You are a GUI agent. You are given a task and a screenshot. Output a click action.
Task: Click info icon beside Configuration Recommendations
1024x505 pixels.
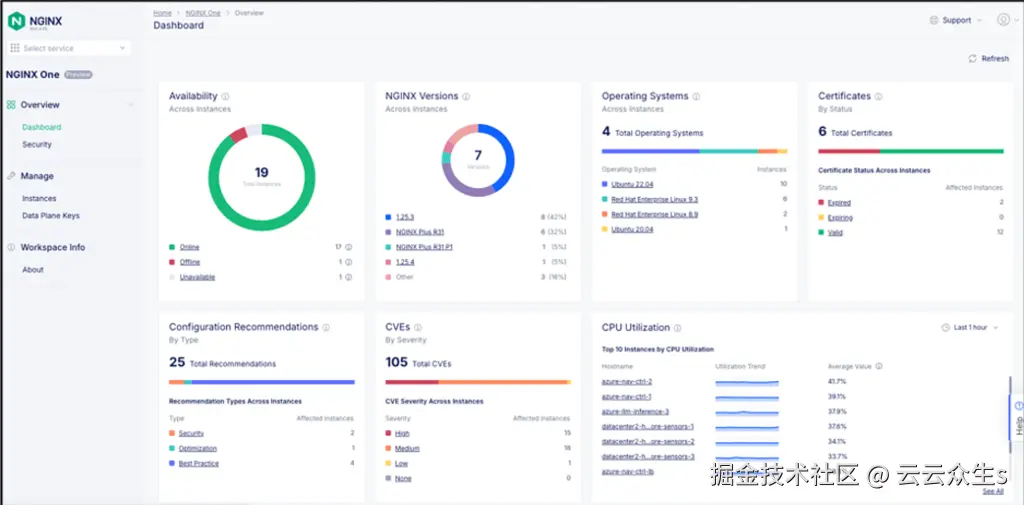pos(326,327)
